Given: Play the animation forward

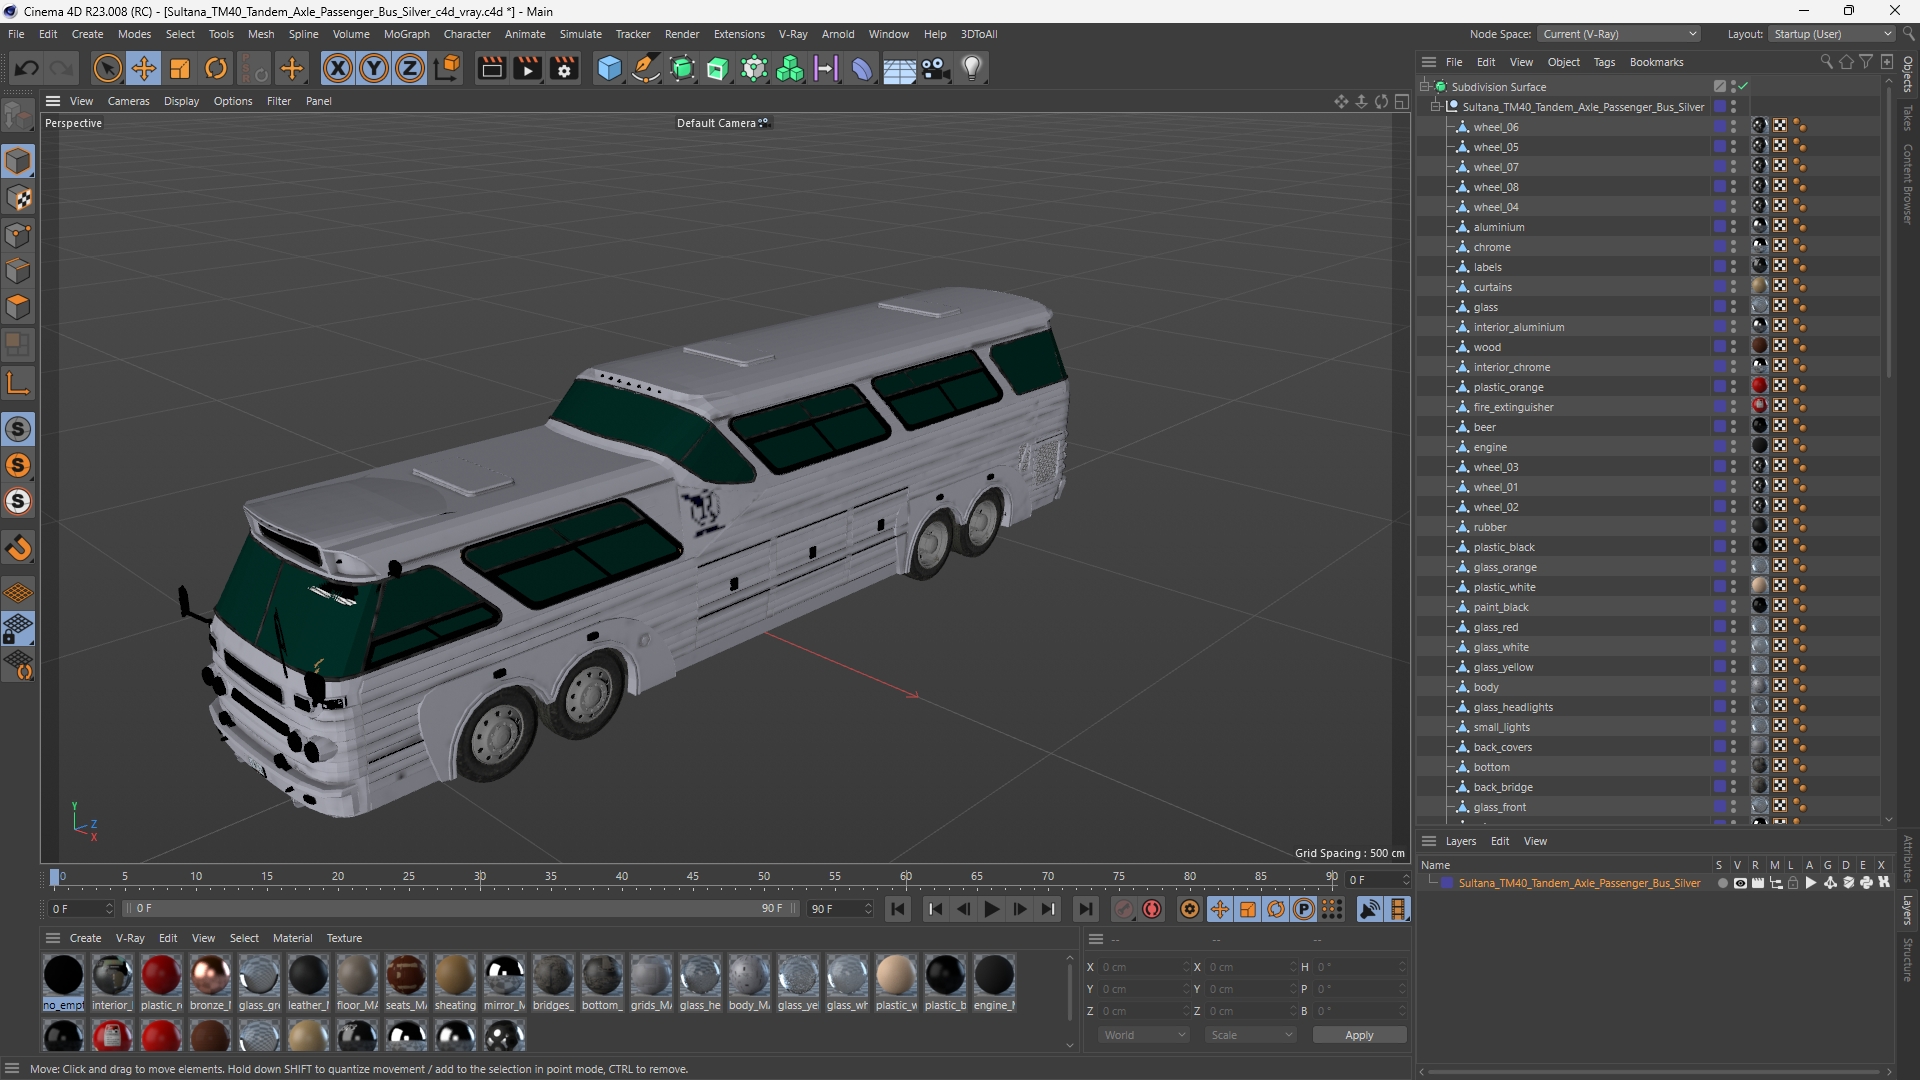Looking at the screenshot, I should pyautogui.click(x=991, y=909).
